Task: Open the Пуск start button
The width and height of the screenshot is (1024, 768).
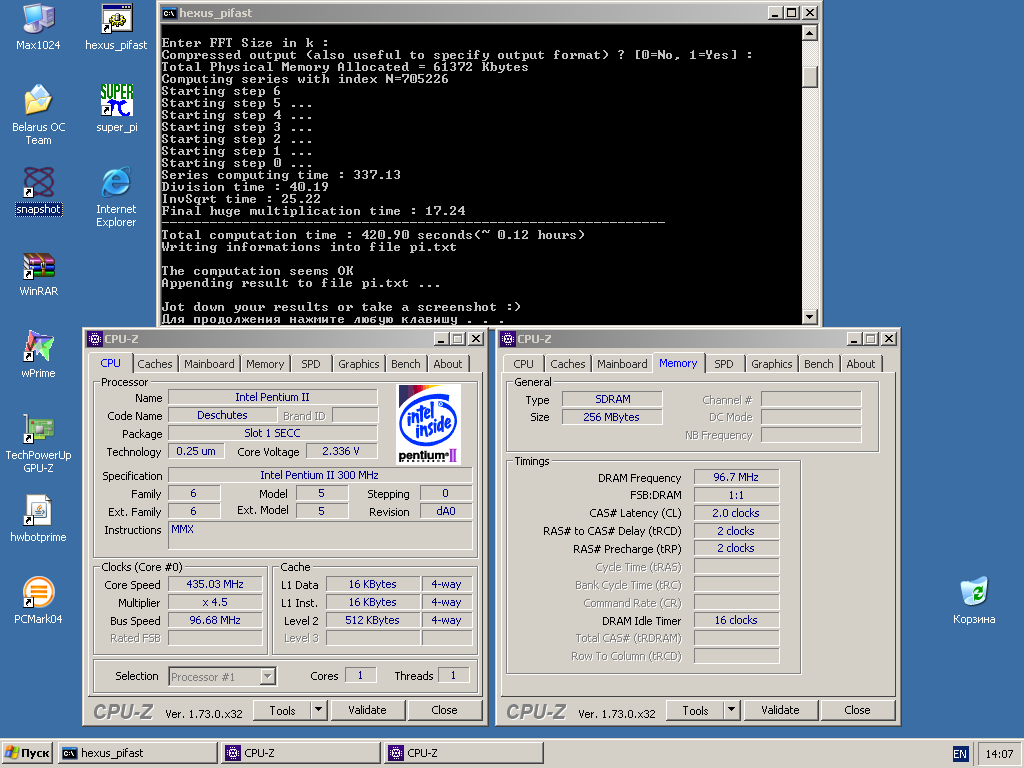Action: click(27, 753)
